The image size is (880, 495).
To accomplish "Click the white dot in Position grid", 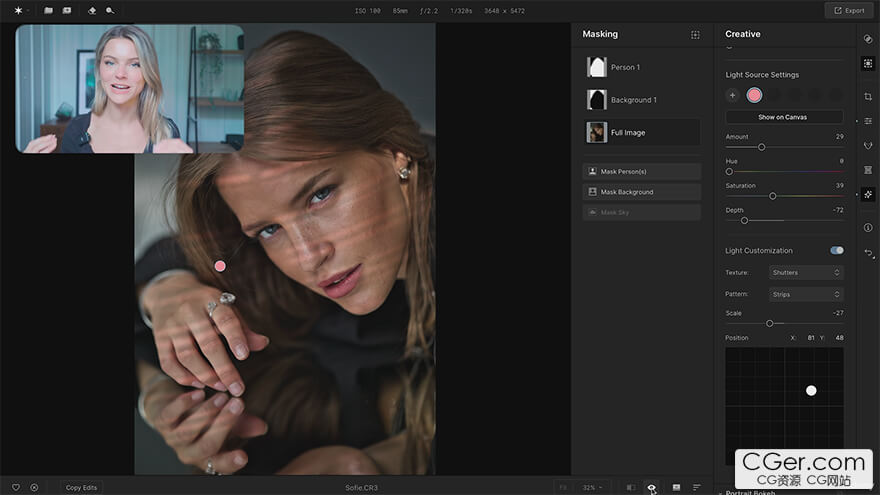I will (x=811, y=391).
